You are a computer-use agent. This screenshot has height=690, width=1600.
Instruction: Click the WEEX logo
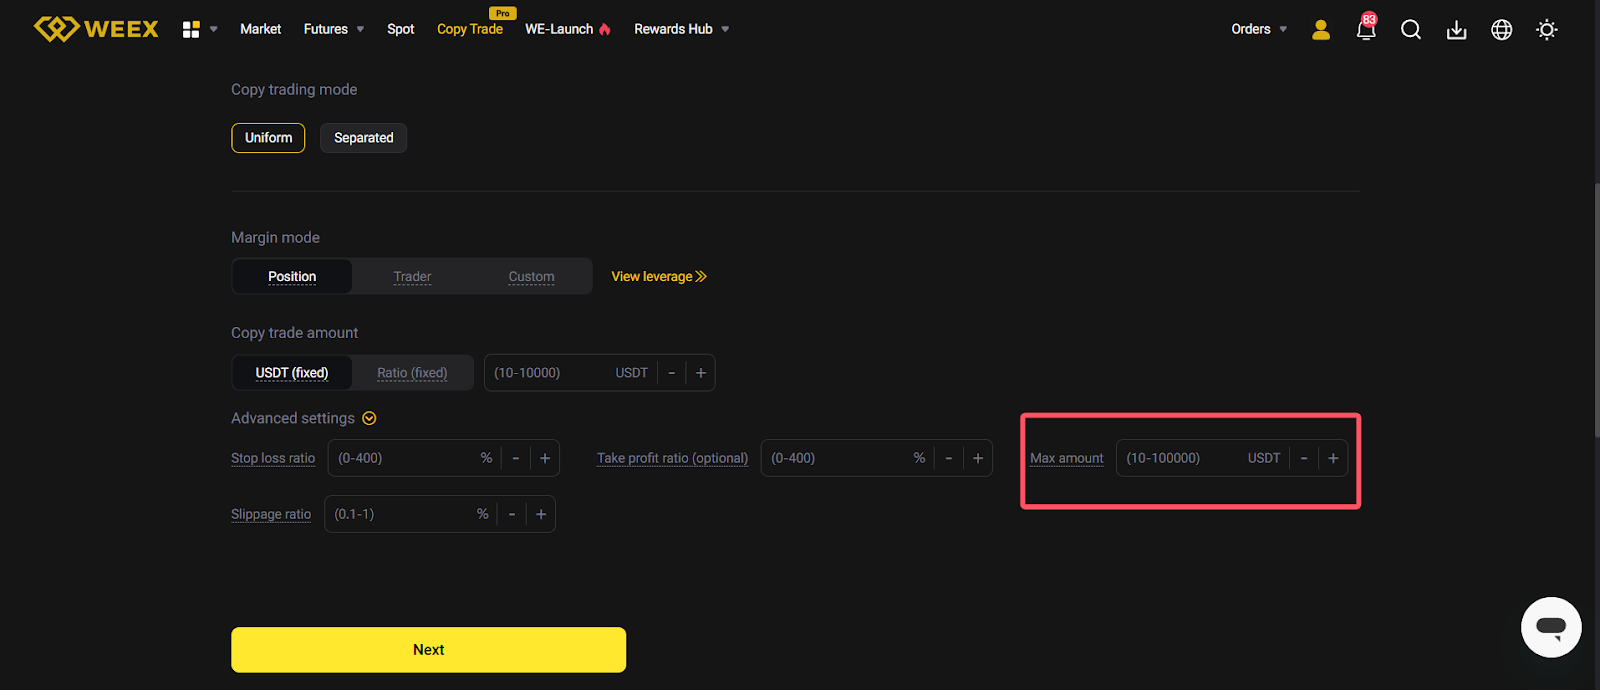click(96, 29)
